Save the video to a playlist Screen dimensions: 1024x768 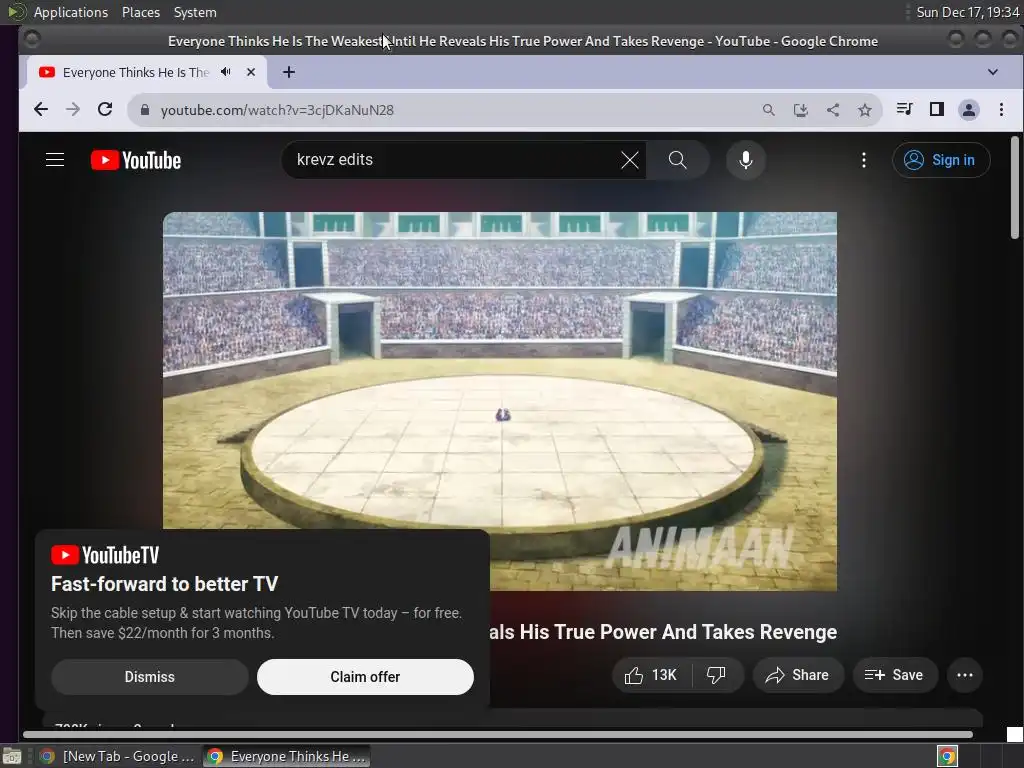point(895,675)
